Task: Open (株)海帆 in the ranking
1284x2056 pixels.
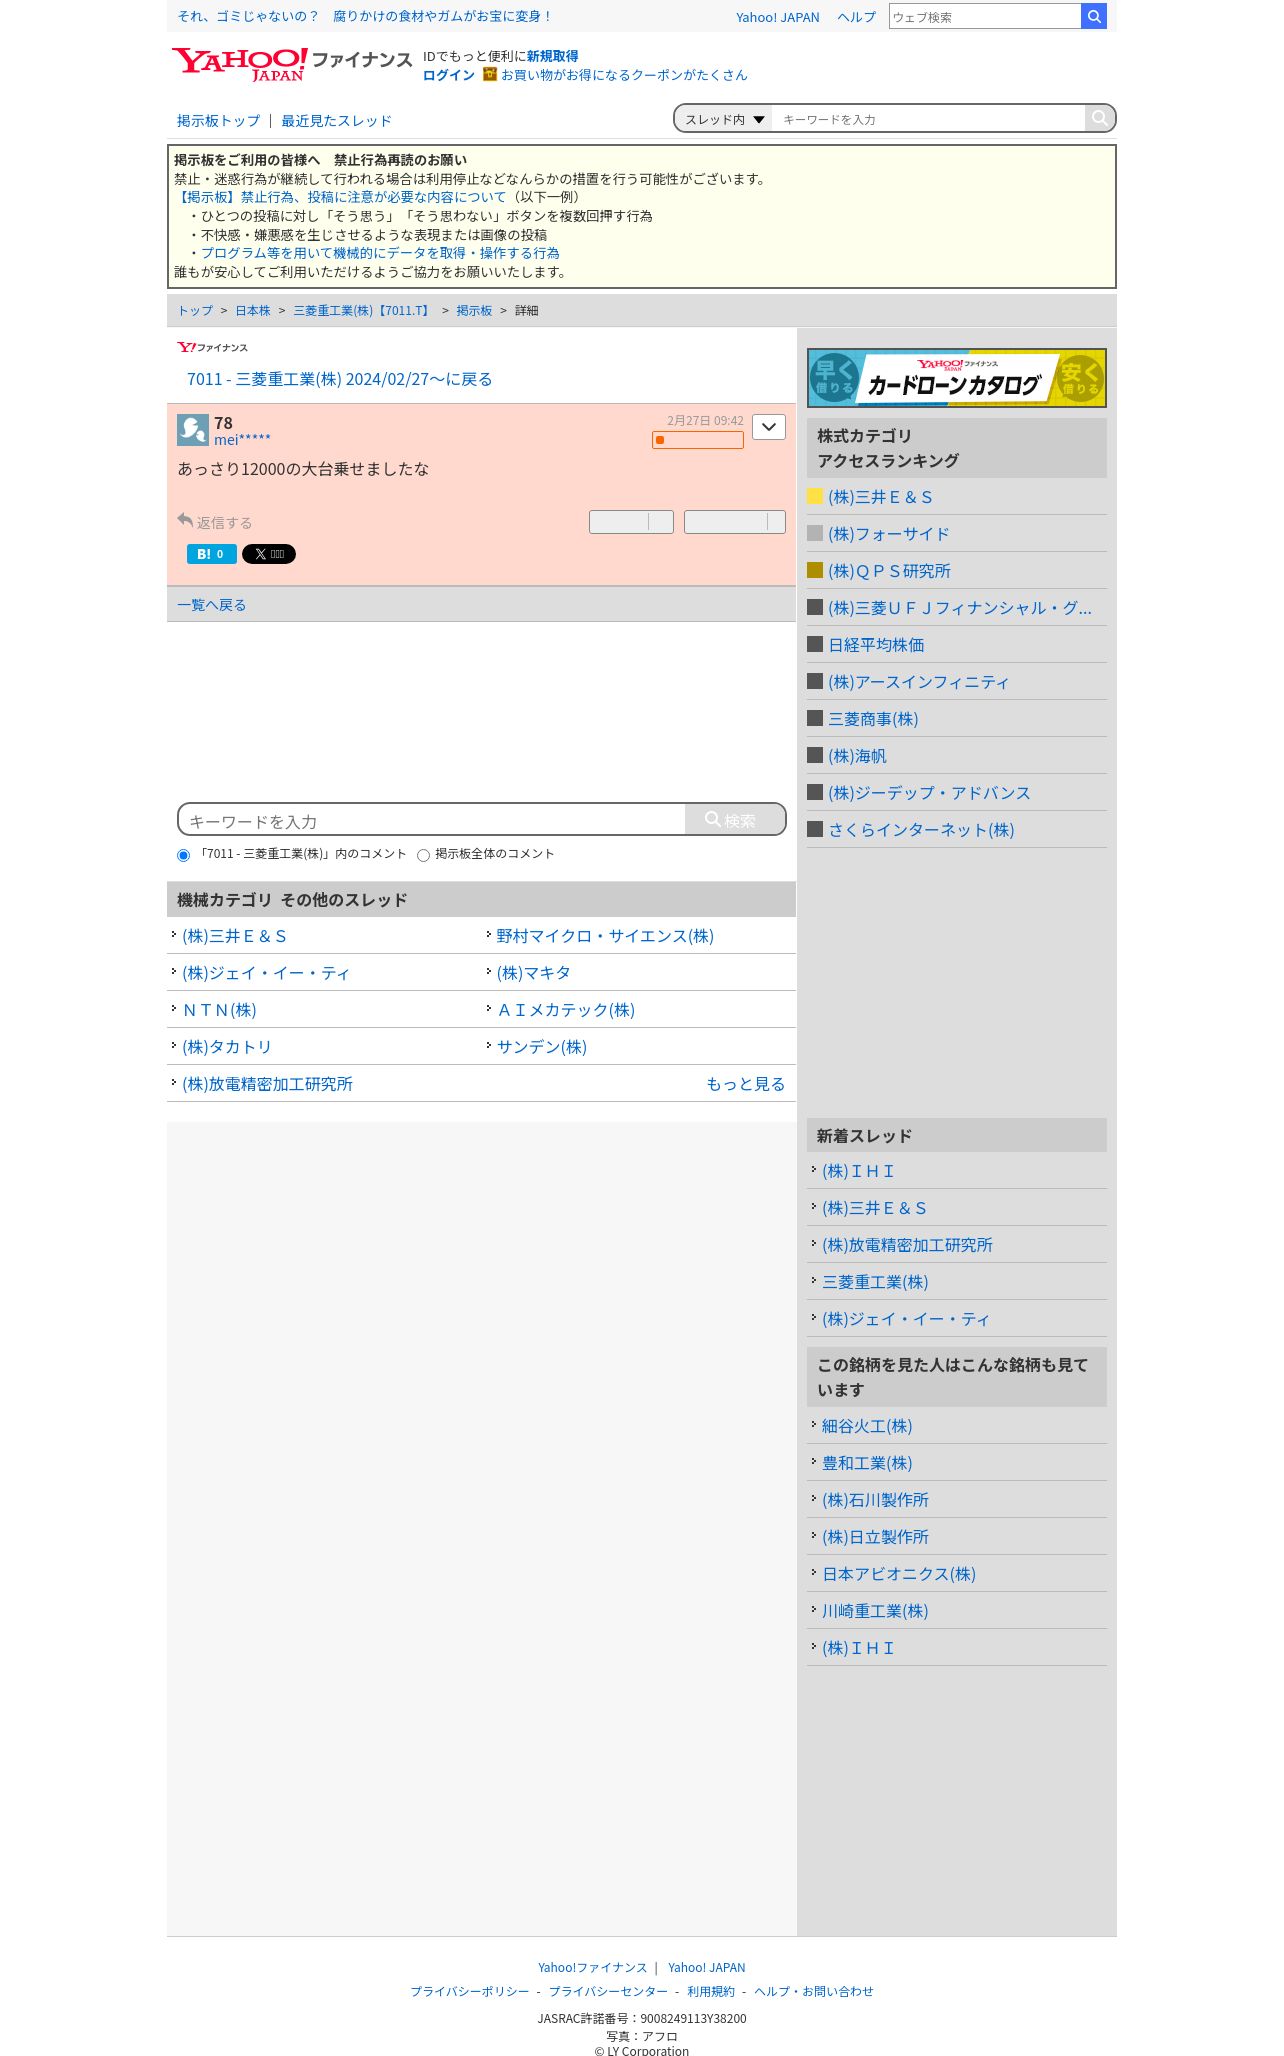Action: point(857,756)
